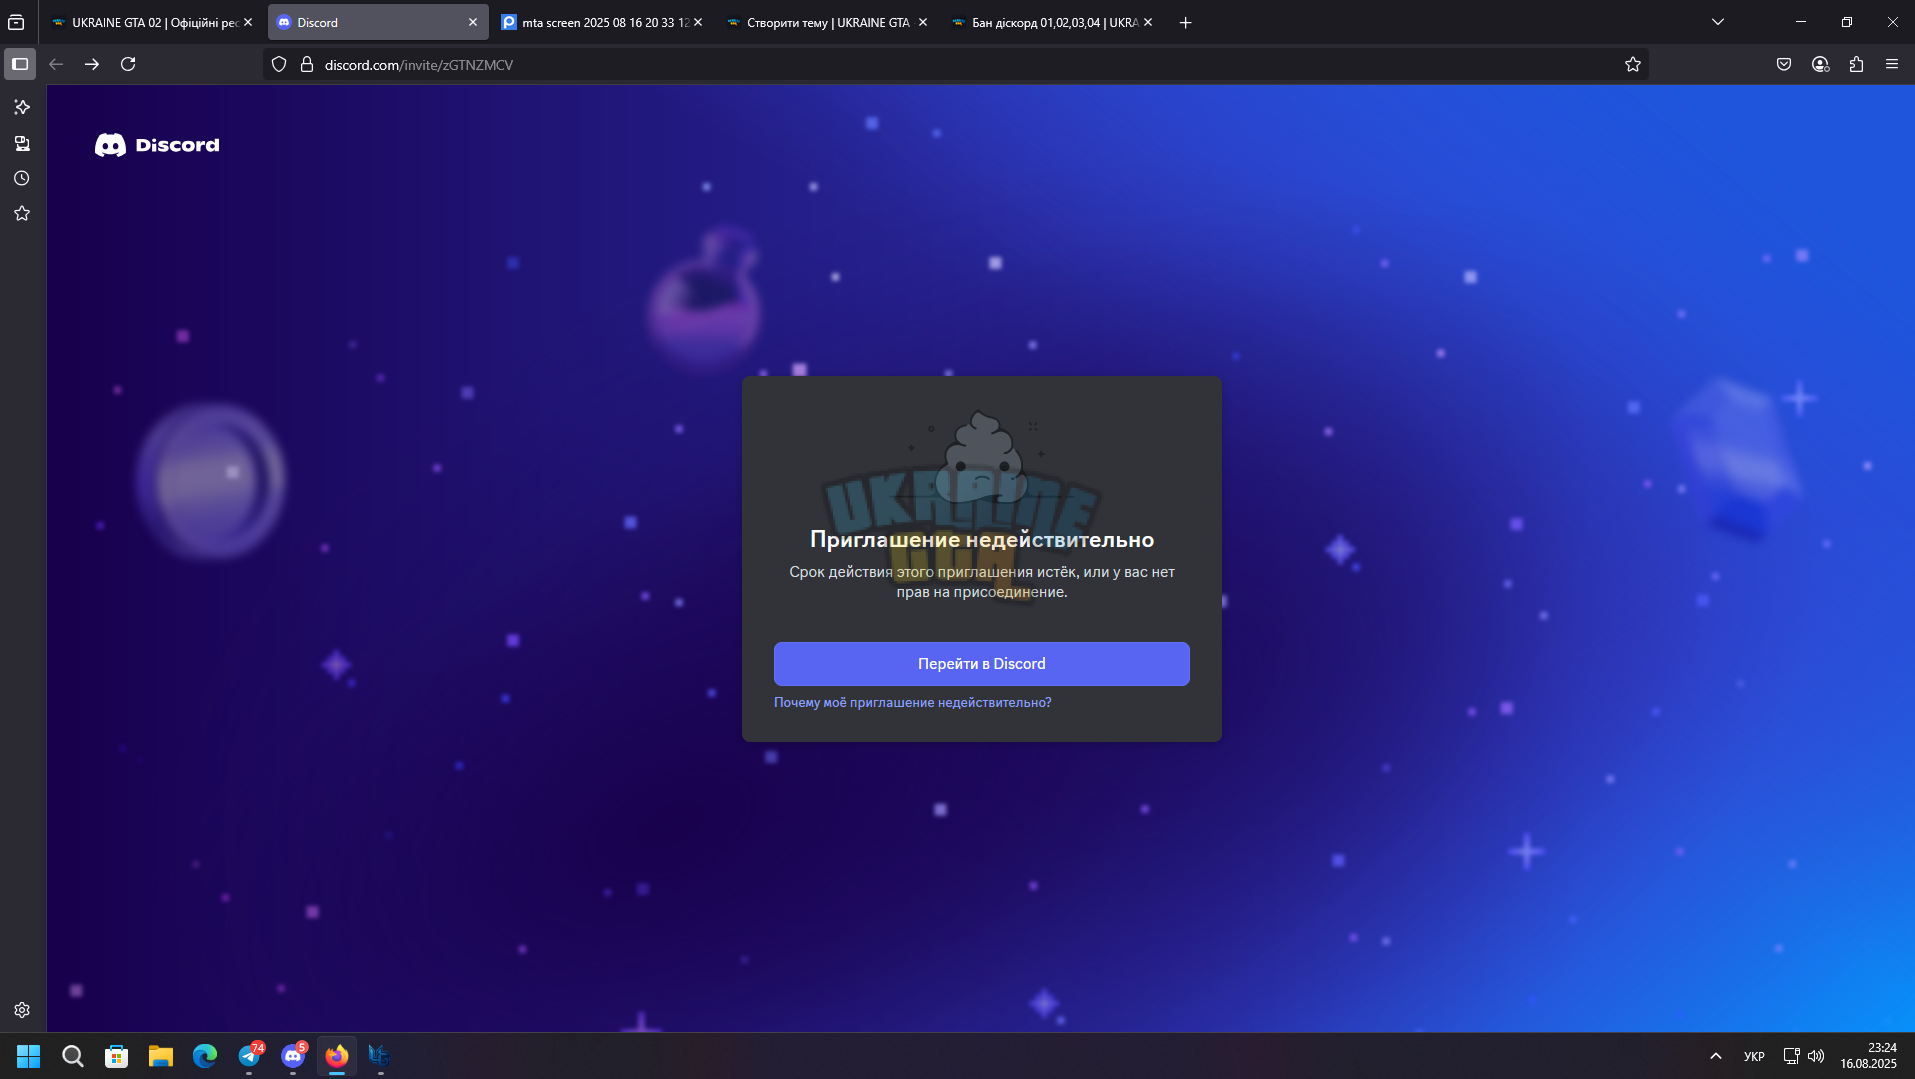The image size is (1915, 1079).
Task: Open tracking protection shield info
Action: click(x=279, y=64)
